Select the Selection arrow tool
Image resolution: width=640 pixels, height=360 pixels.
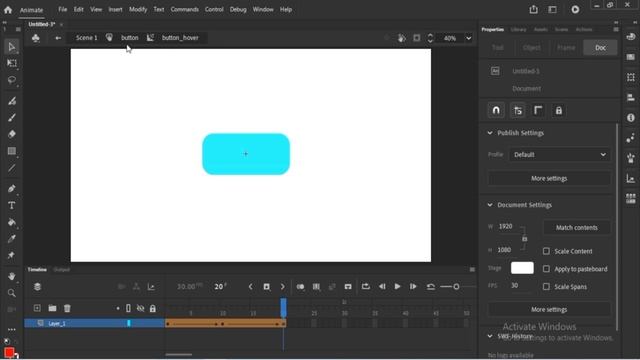11,47
